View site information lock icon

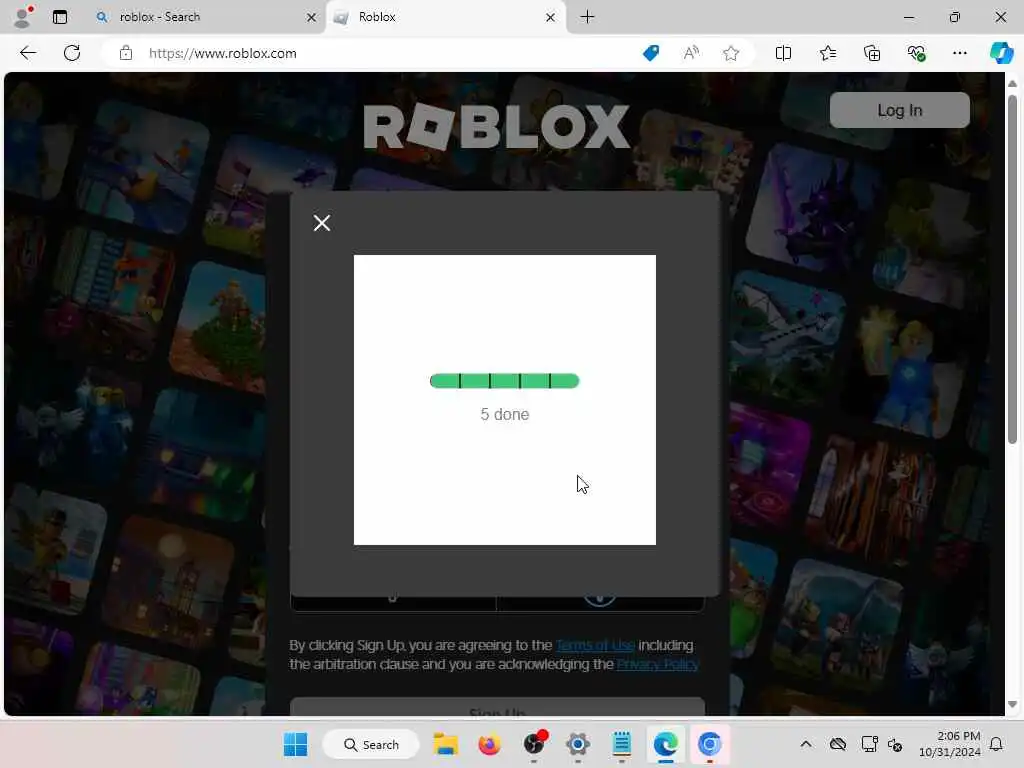click(125, 53)
